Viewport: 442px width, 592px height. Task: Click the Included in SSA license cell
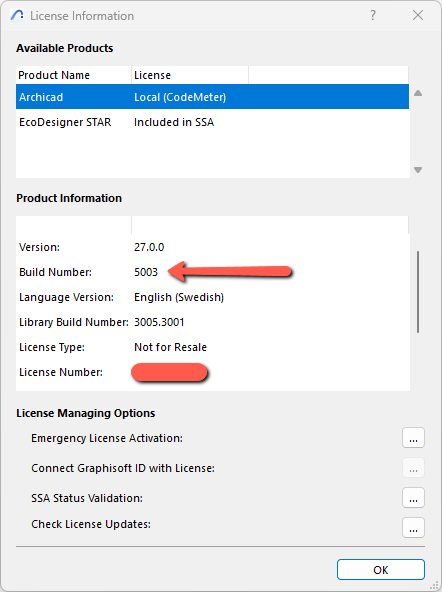(174, 122)
